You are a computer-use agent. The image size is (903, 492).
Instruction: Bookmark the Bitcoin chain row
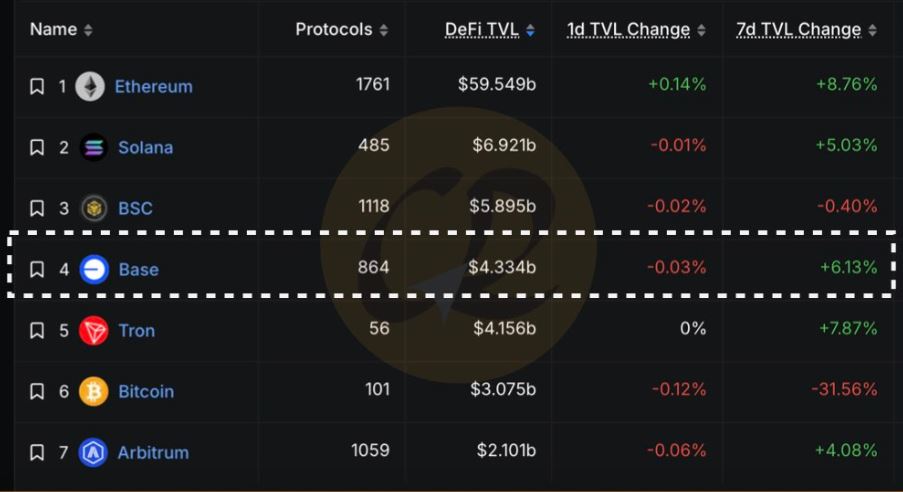37,392
